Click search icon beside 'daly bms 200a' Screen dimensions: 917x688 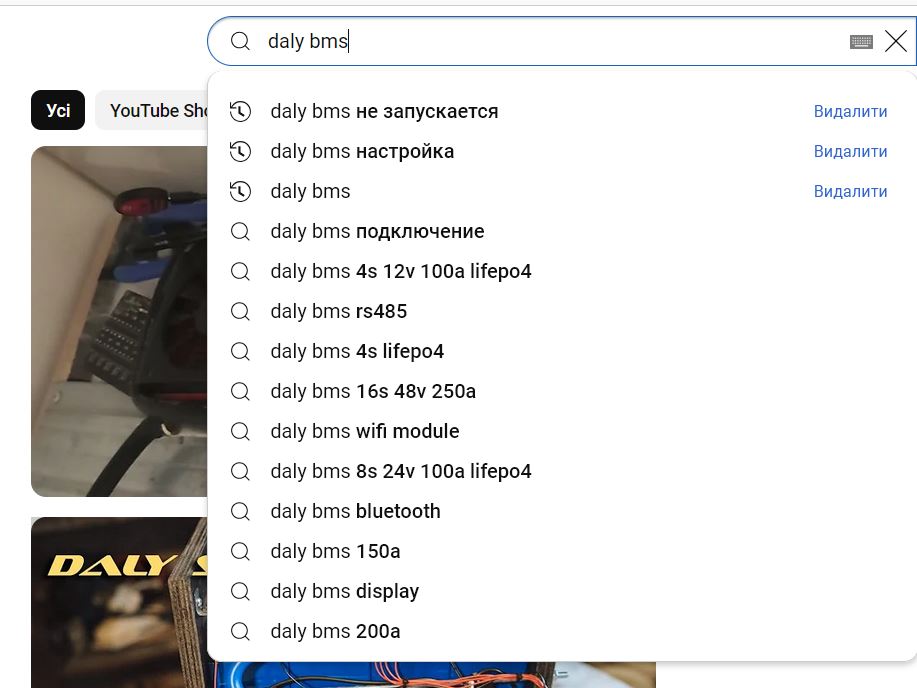(x=240, y=631)
